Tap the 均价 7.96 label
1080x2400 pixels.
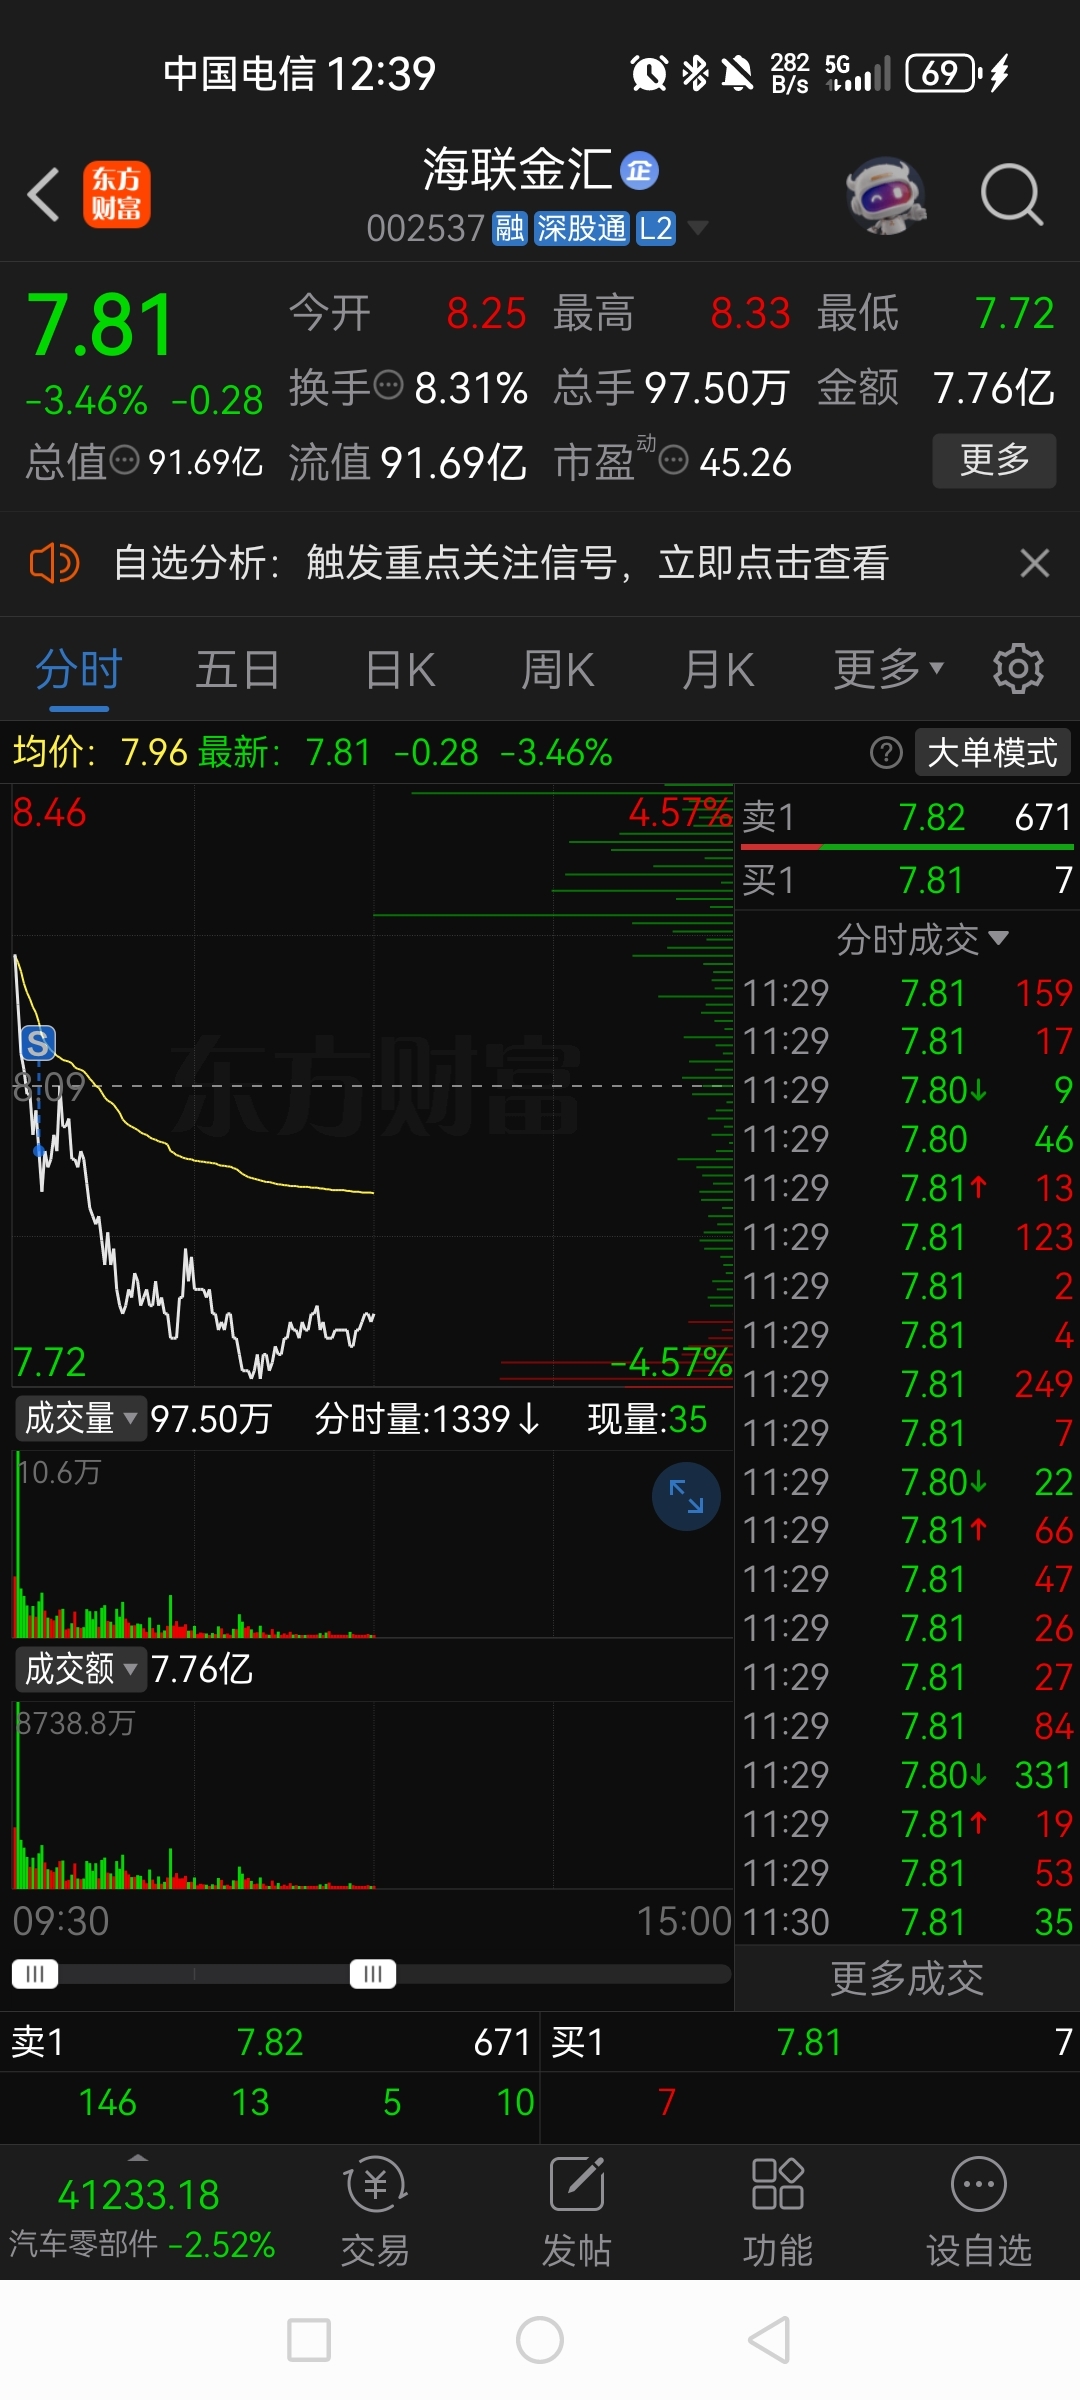pos(100,752)
